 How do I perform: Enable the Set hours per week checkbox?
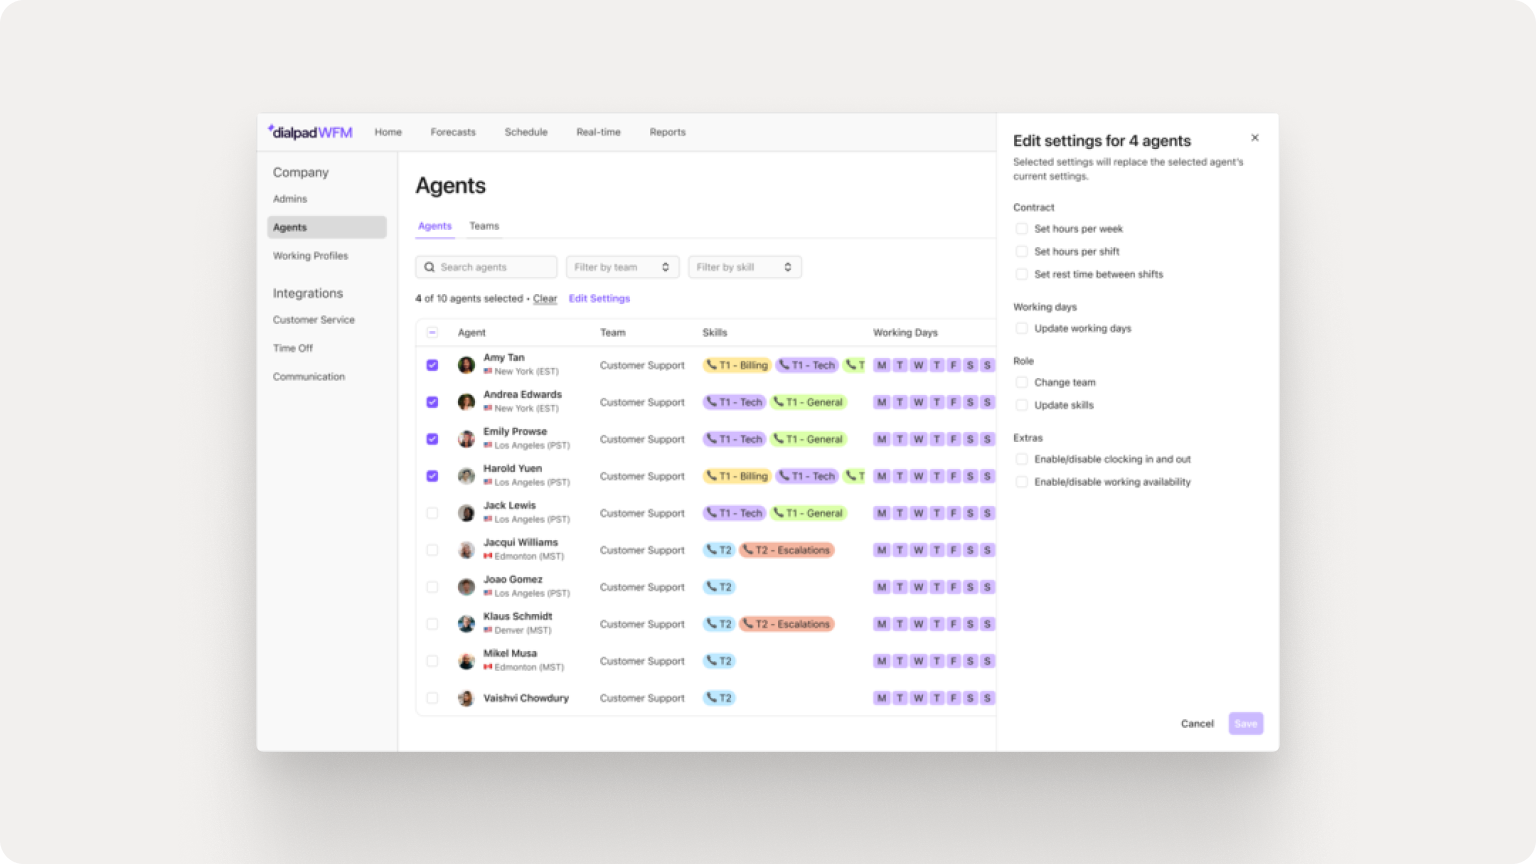click(1021, 228)
